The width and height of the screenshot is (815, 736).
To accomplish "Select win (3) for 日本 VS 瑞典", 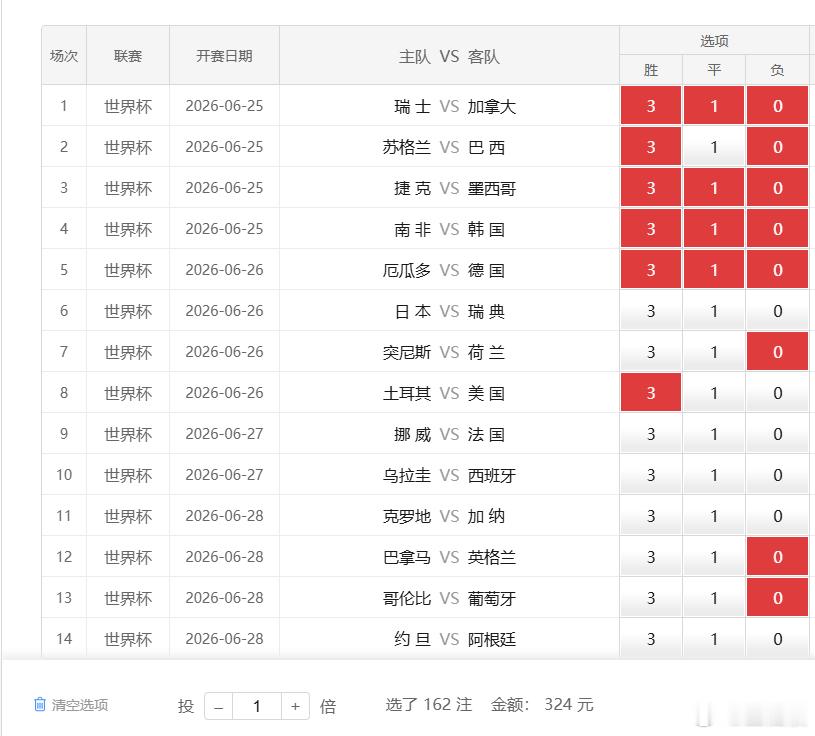I will click(651, 311).
